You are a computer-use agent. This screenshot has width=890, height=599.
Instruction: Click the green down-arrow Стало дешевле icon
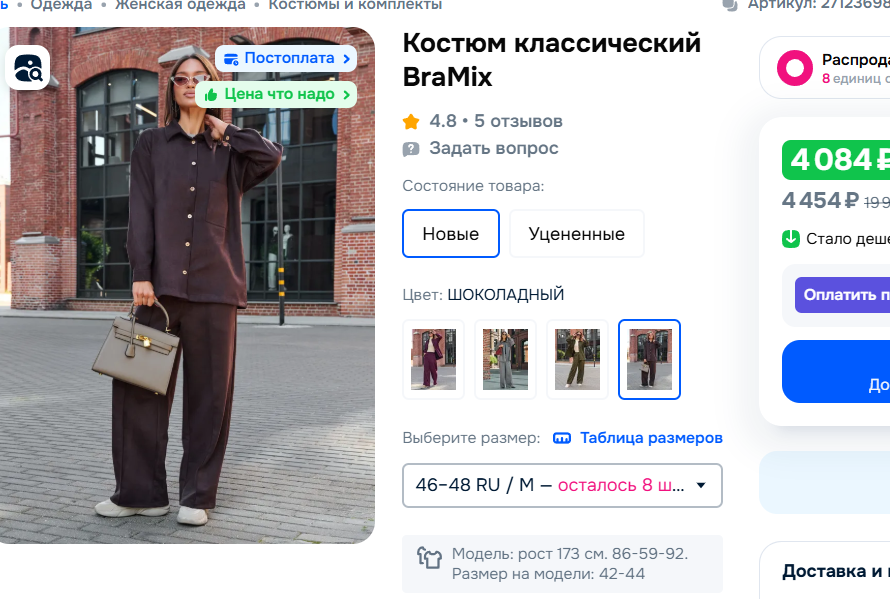(791, 239)
